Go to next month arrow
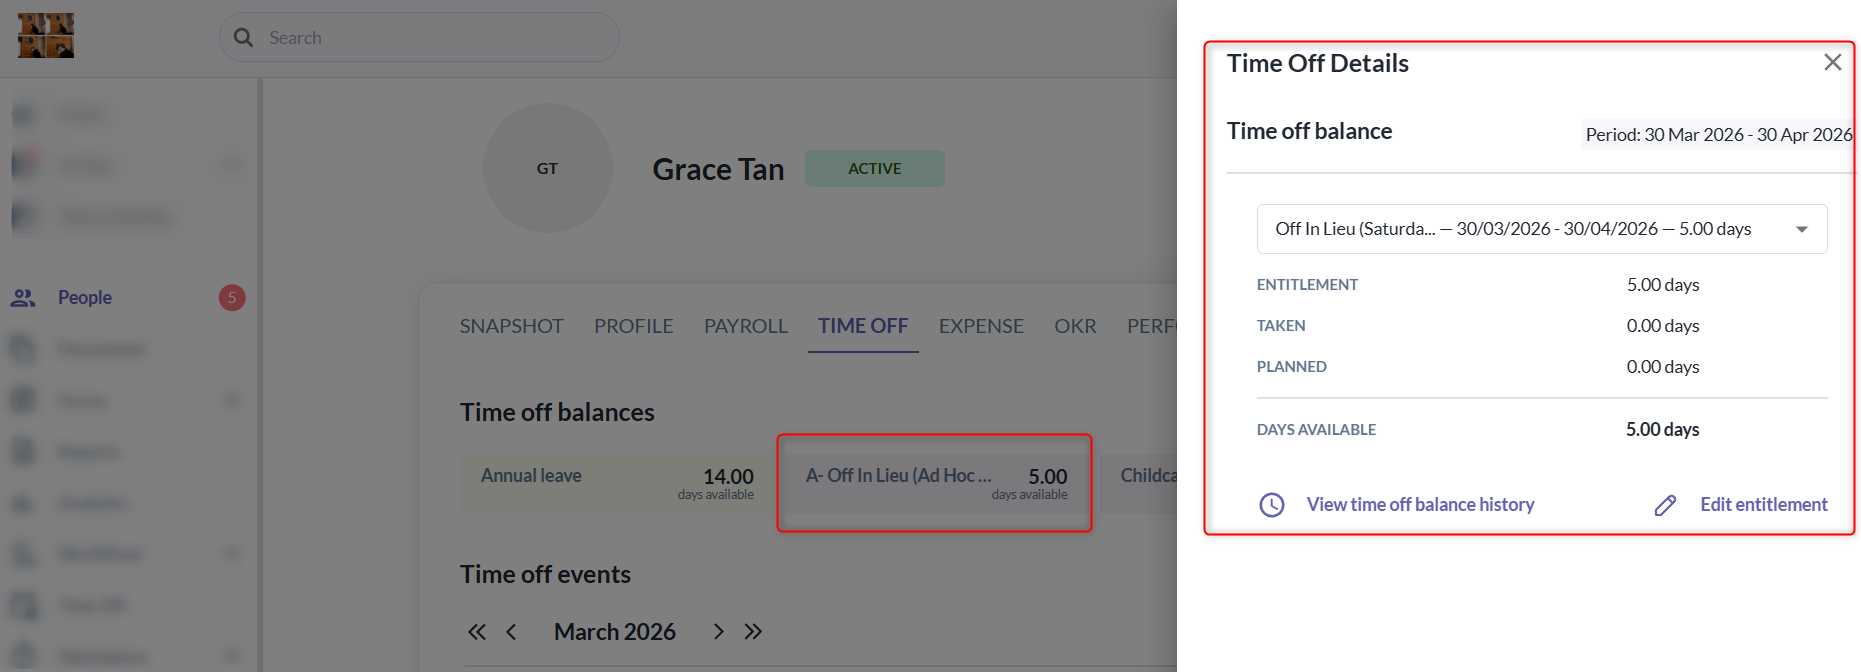Image resolution: width=1861 pixels, height=672 pixels. [x=718, y=632]
